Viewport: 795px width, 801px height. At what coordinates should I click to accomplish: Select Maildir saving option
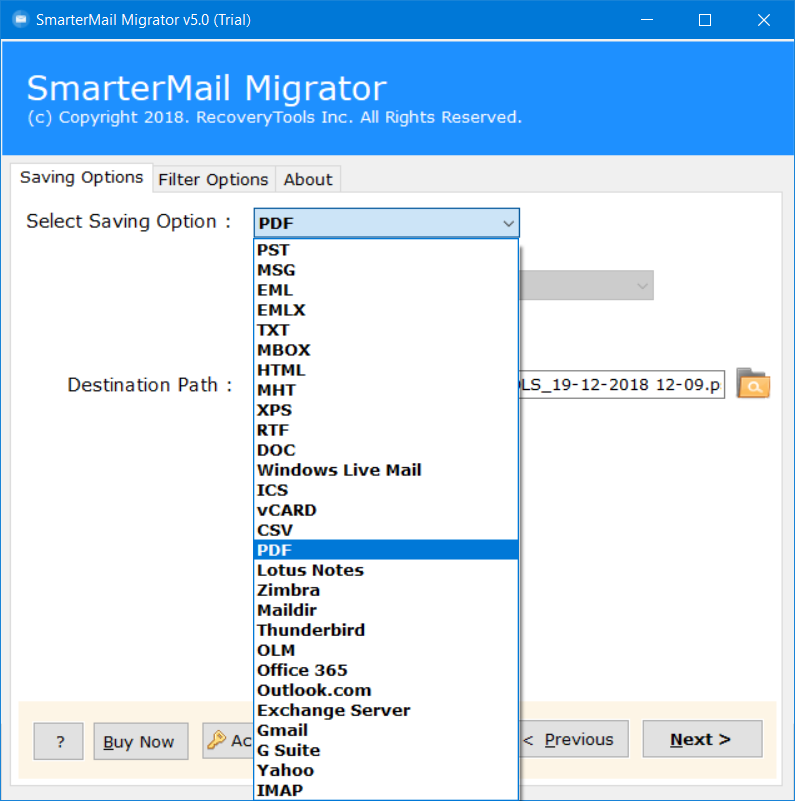(386, 610)
